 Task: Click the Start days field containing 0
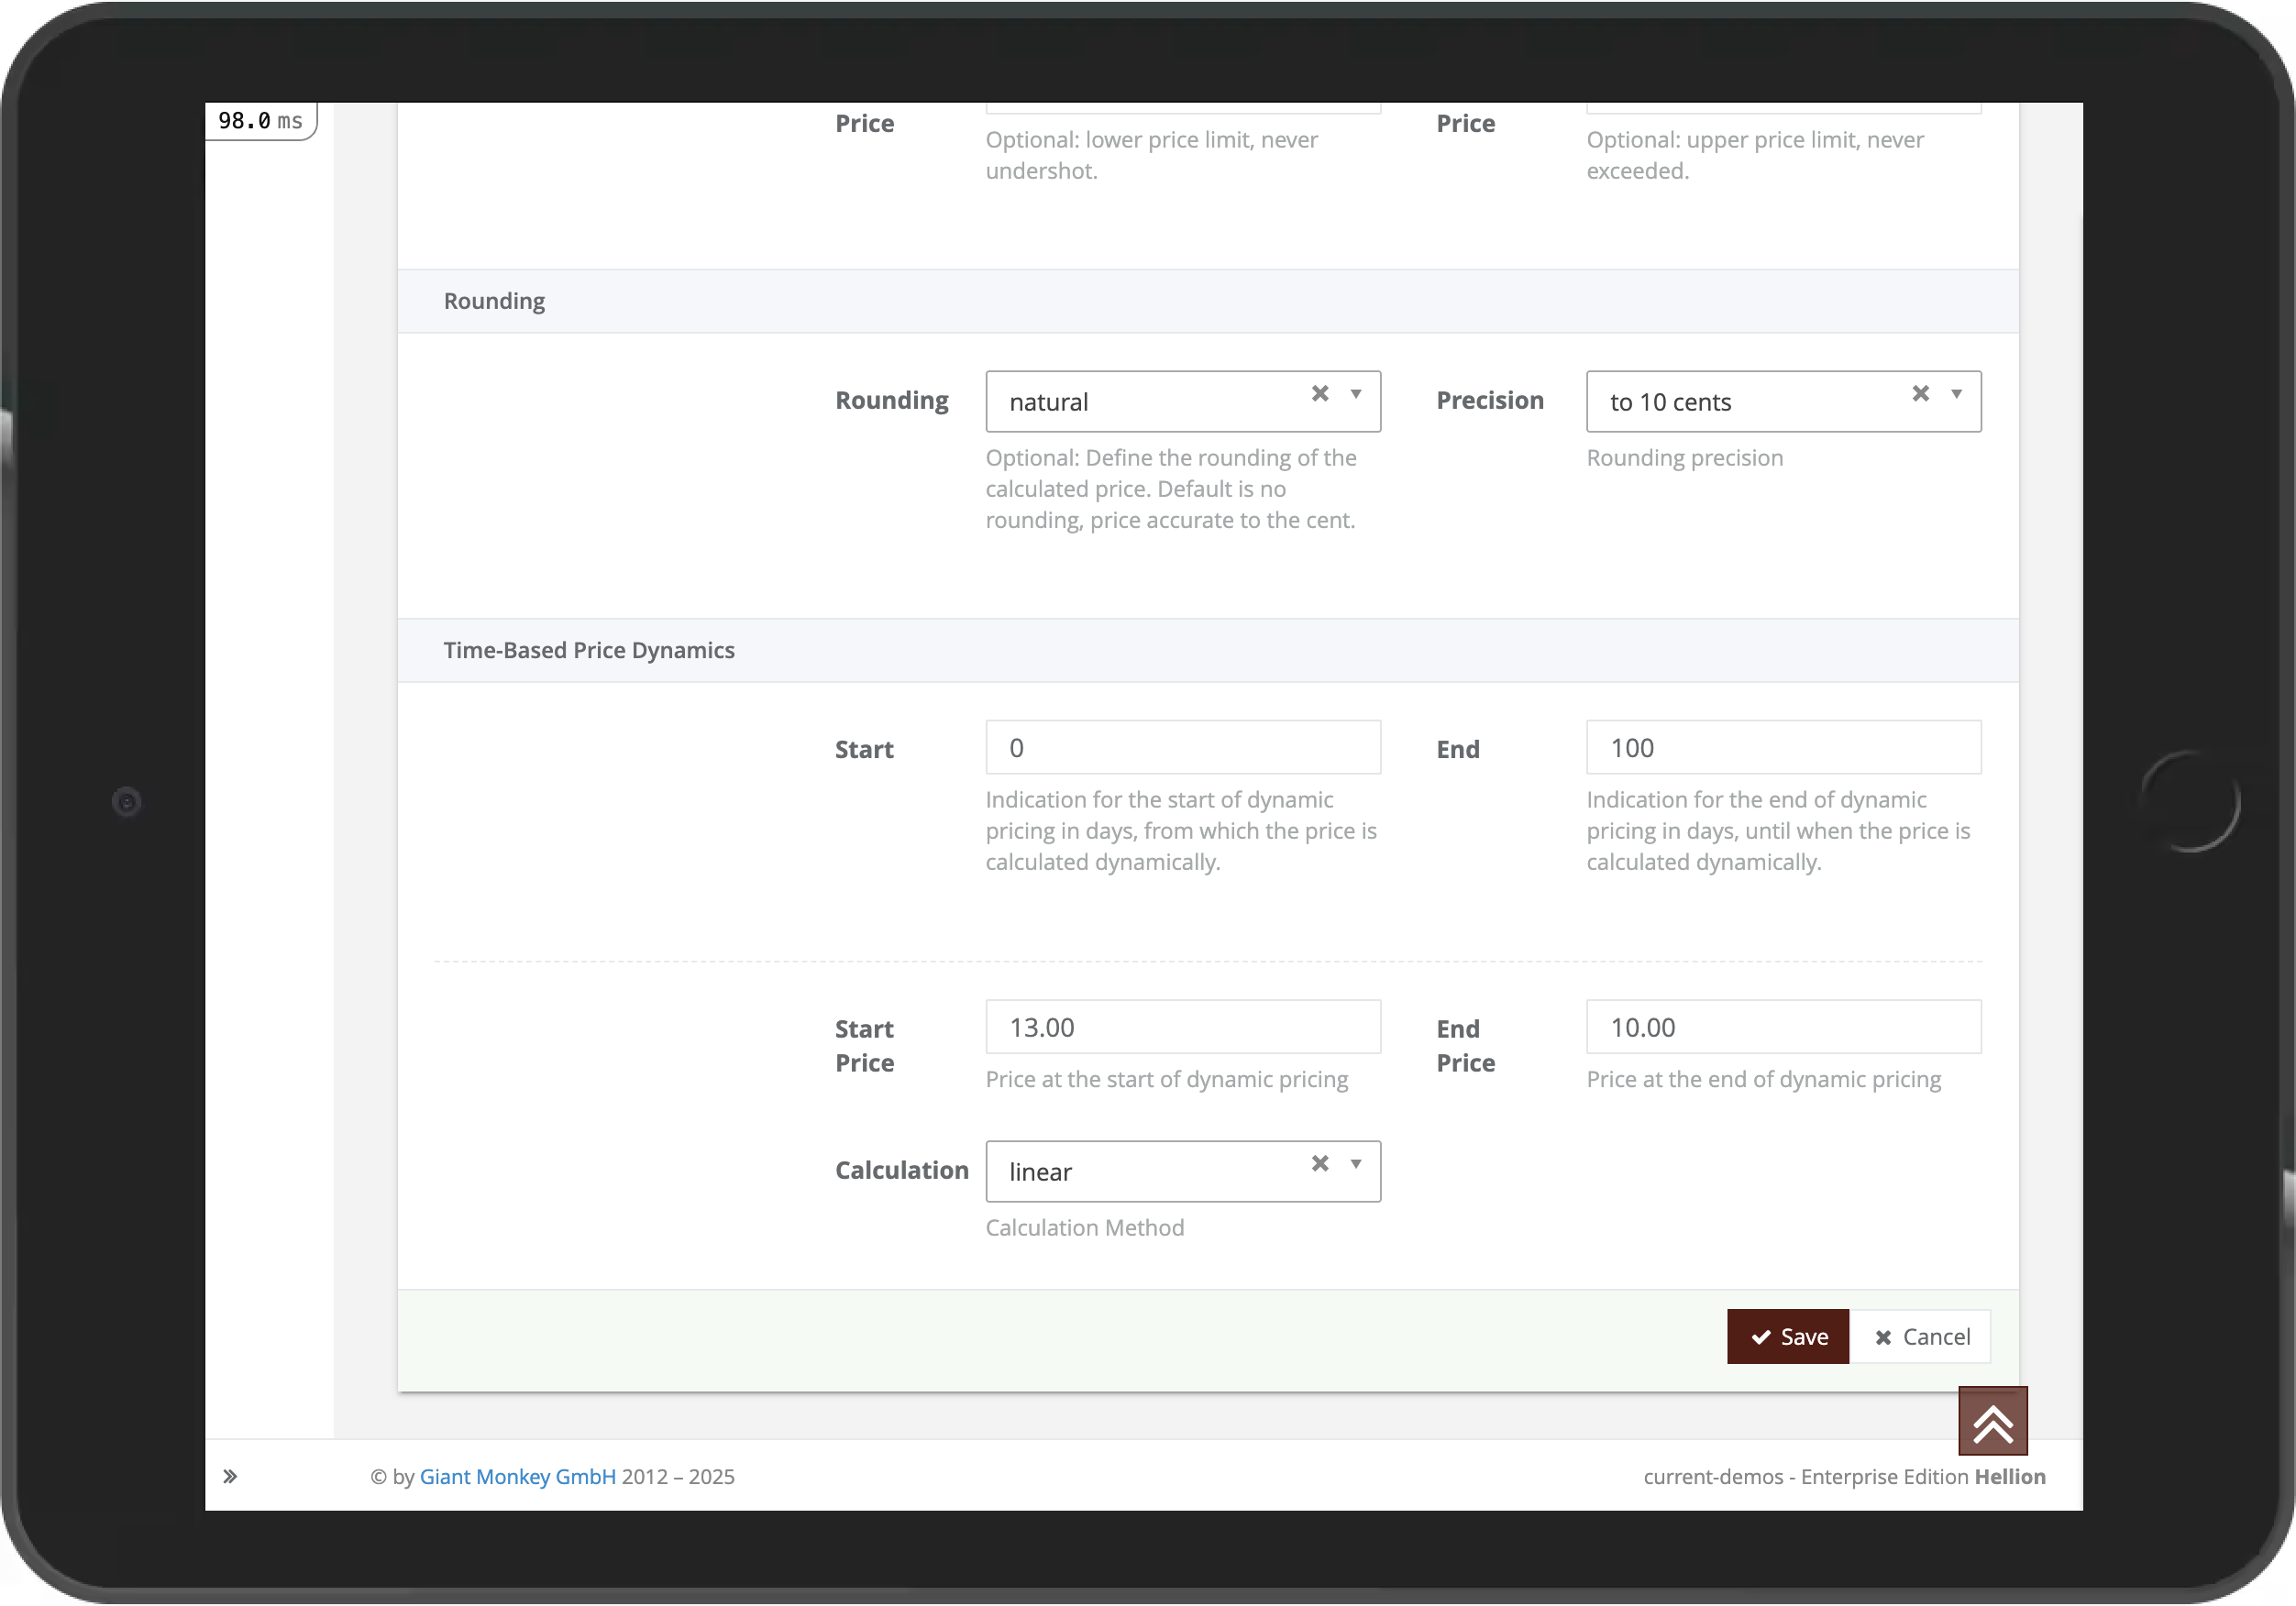[x=1183, y=748]
